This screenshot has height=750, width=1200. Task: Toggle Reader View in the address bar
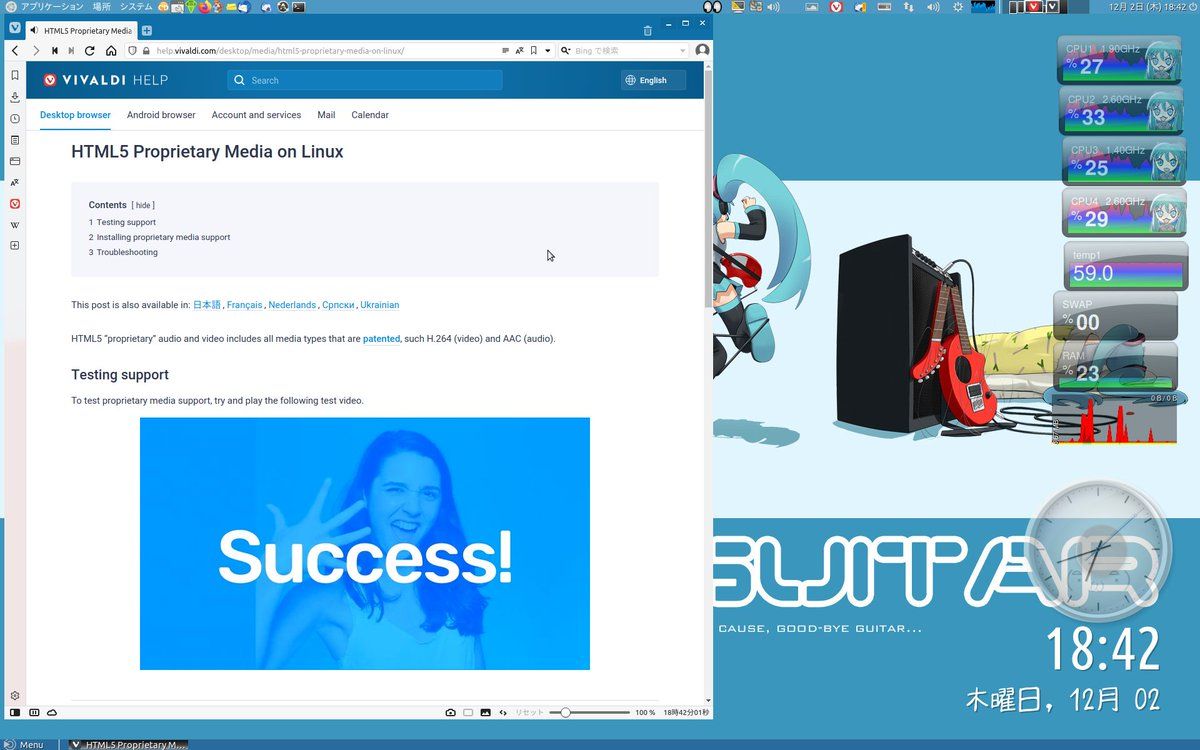[505, 51]
